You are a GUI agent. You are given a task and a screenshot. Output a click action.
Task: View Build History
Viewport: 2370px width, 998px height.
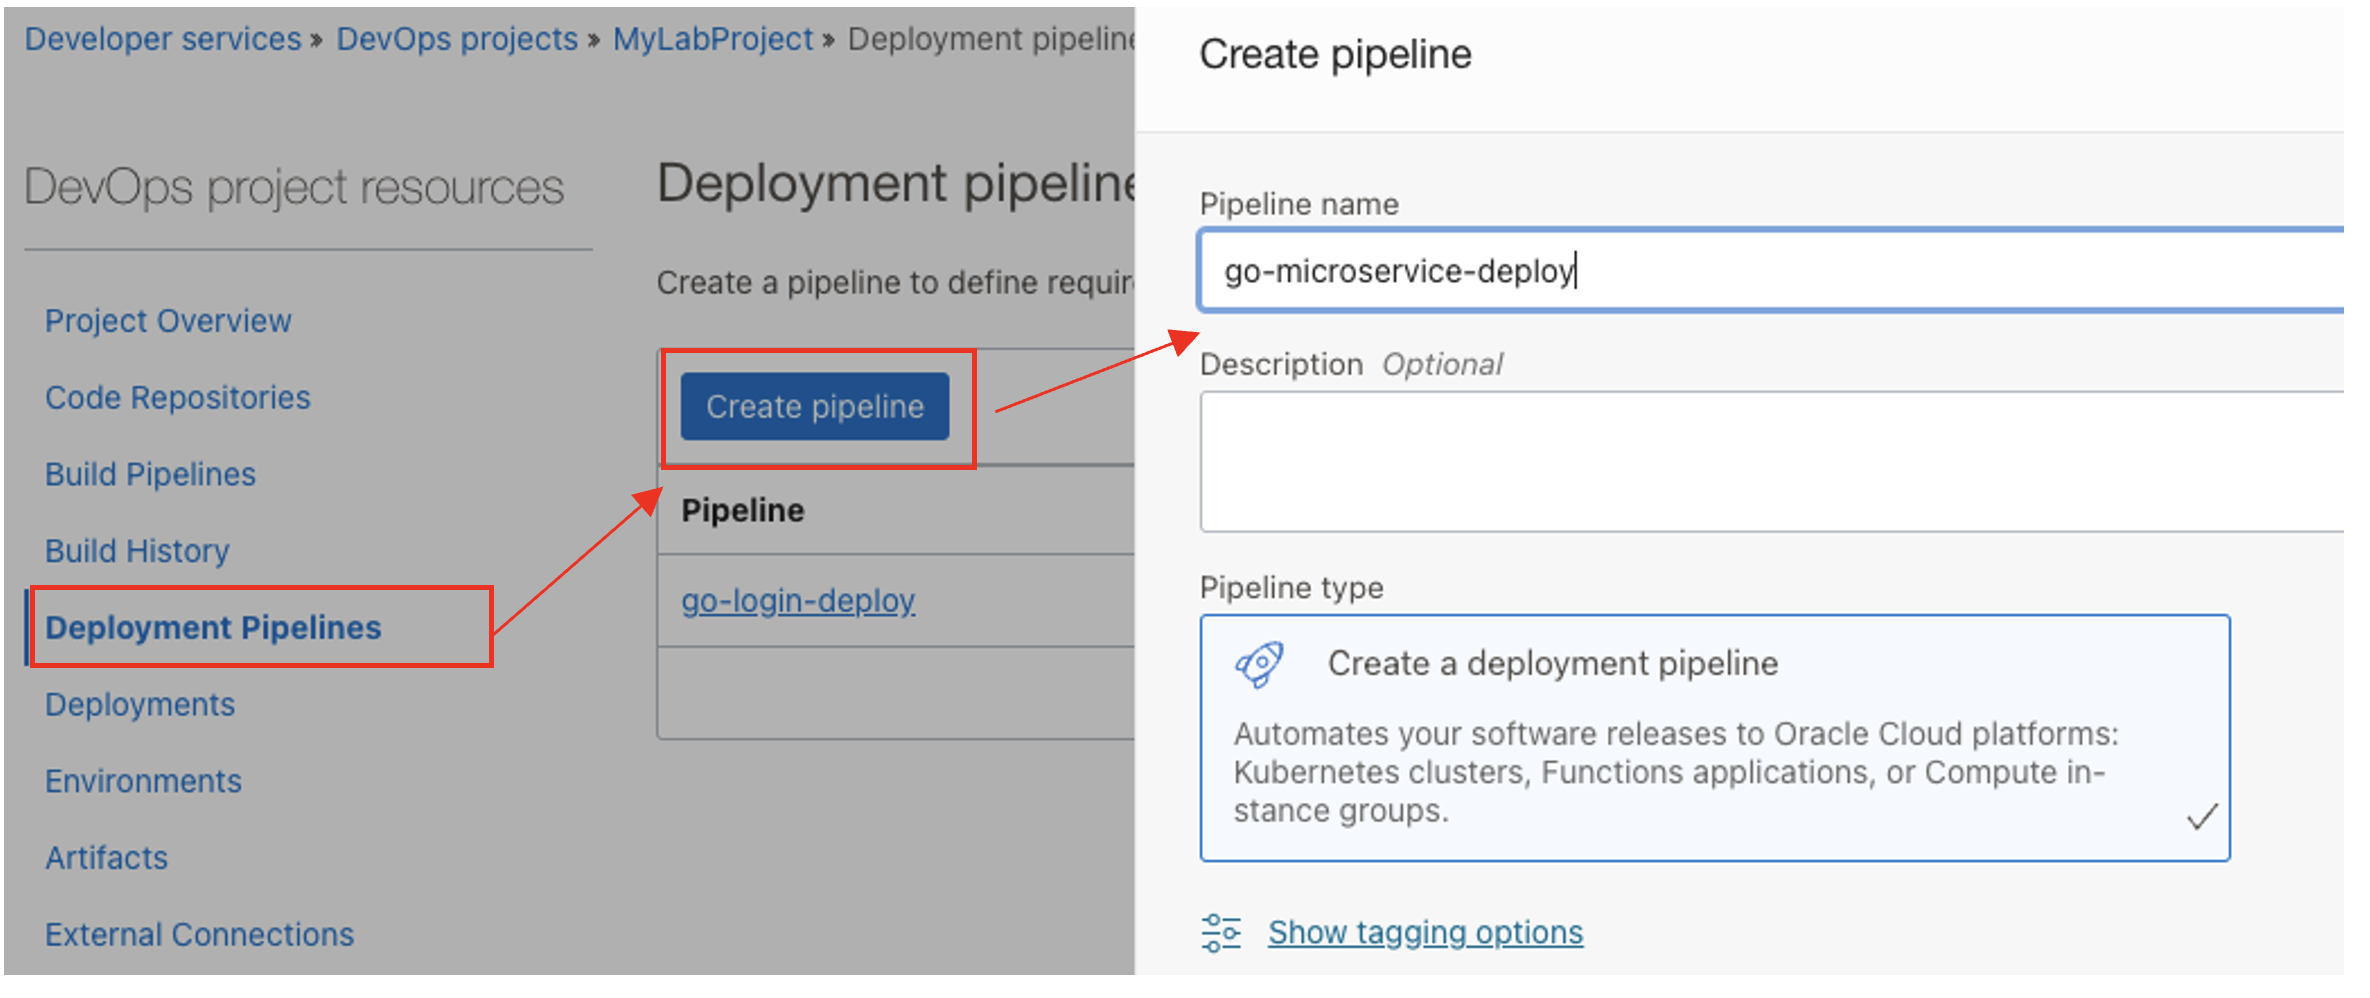[x=136, y=550]
